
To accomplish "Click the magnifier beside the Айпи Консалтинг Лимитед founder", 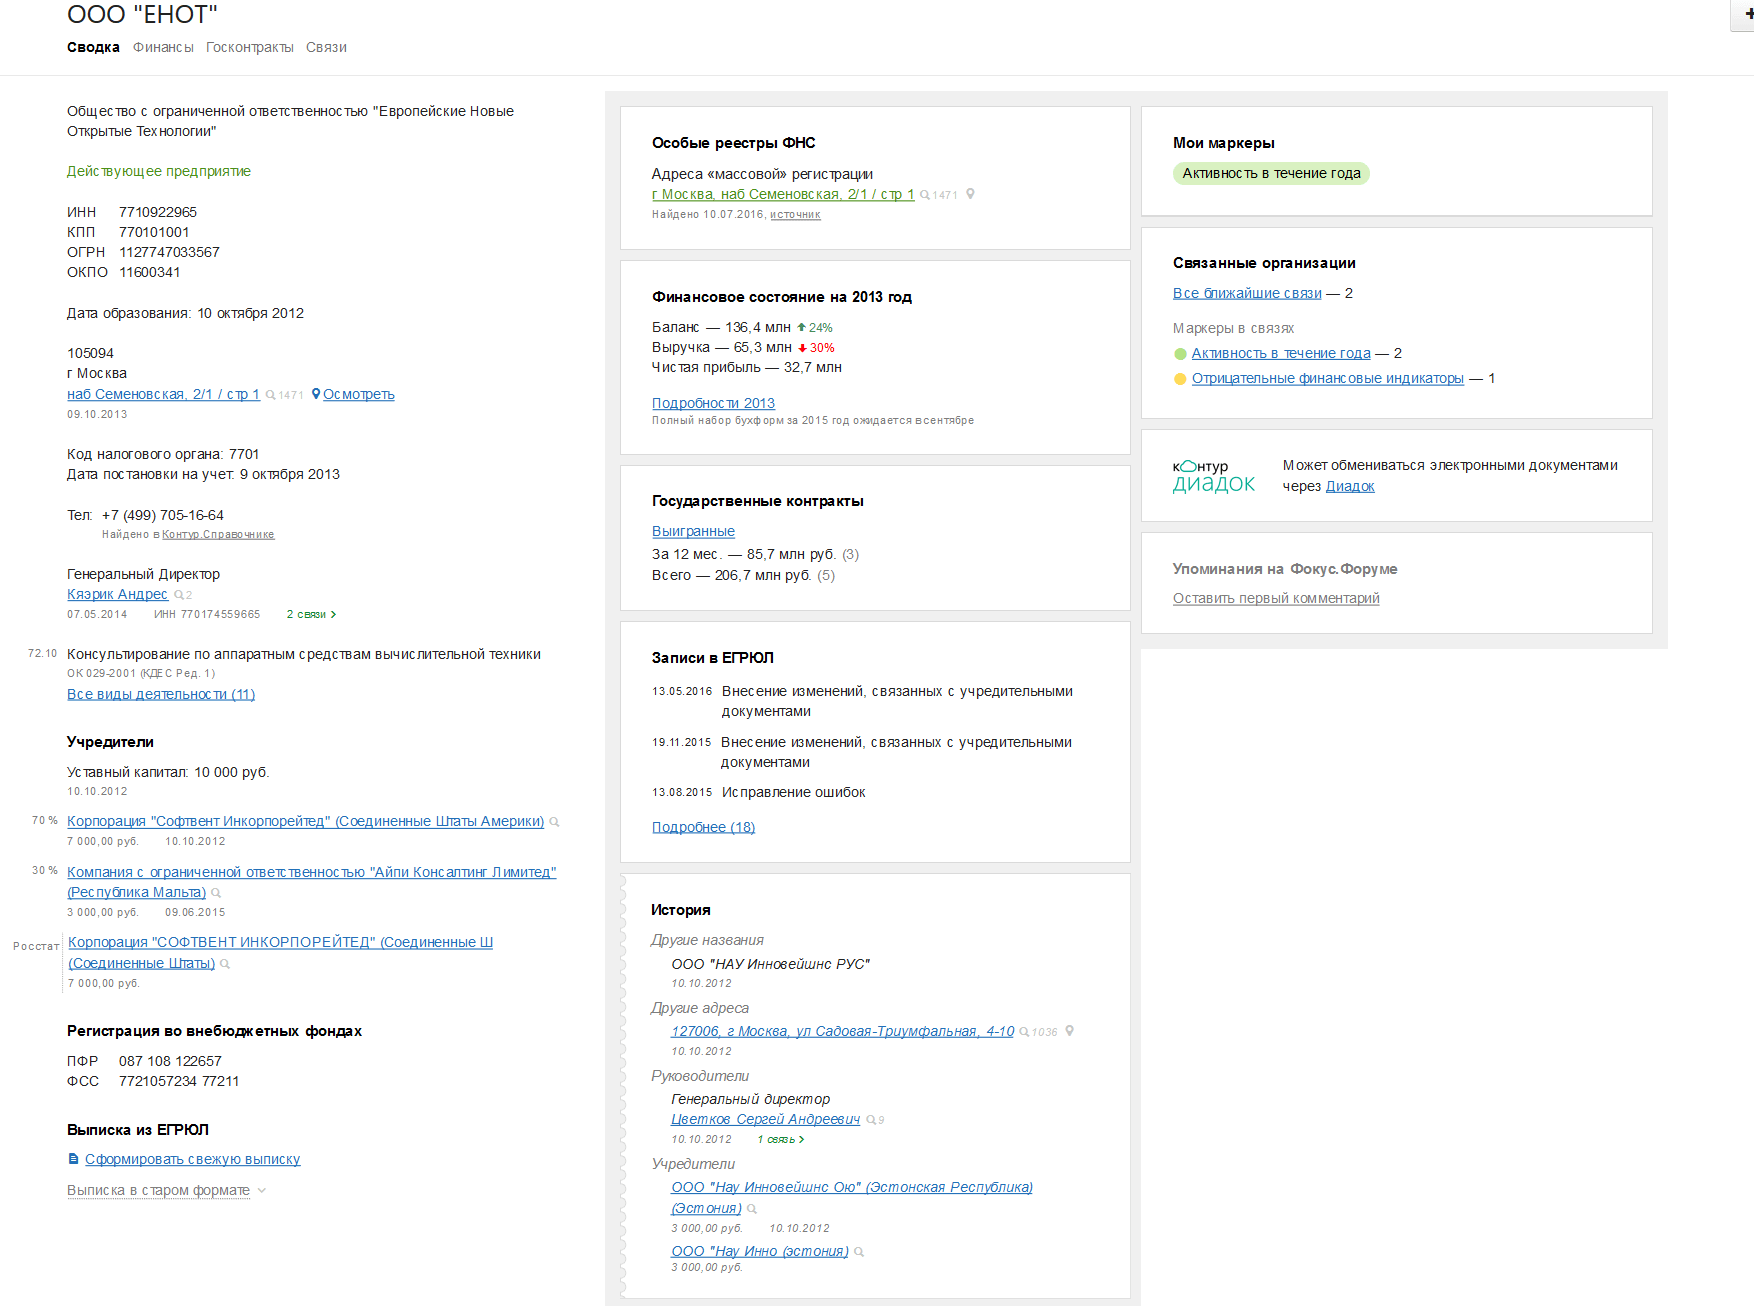I will (x=216, y=893).
